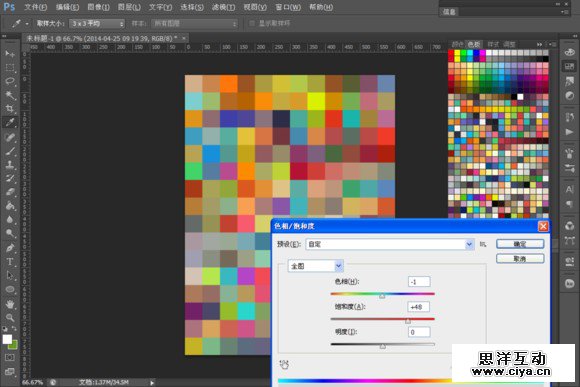Open the 窗口(W) menu
This screenshot has height=387, width=580.
[x=288, y=7]
